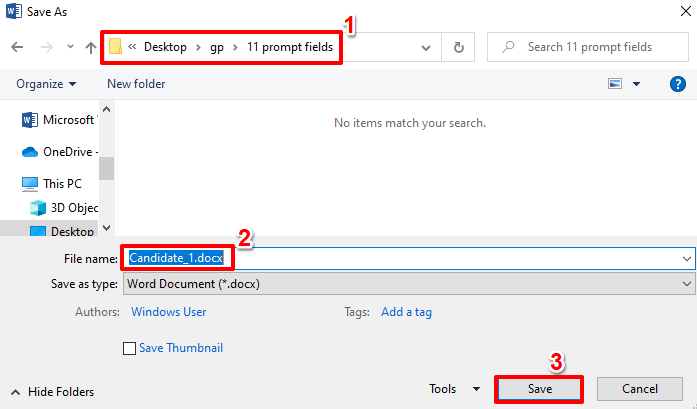Click the Add a tag link

(406, 312)
